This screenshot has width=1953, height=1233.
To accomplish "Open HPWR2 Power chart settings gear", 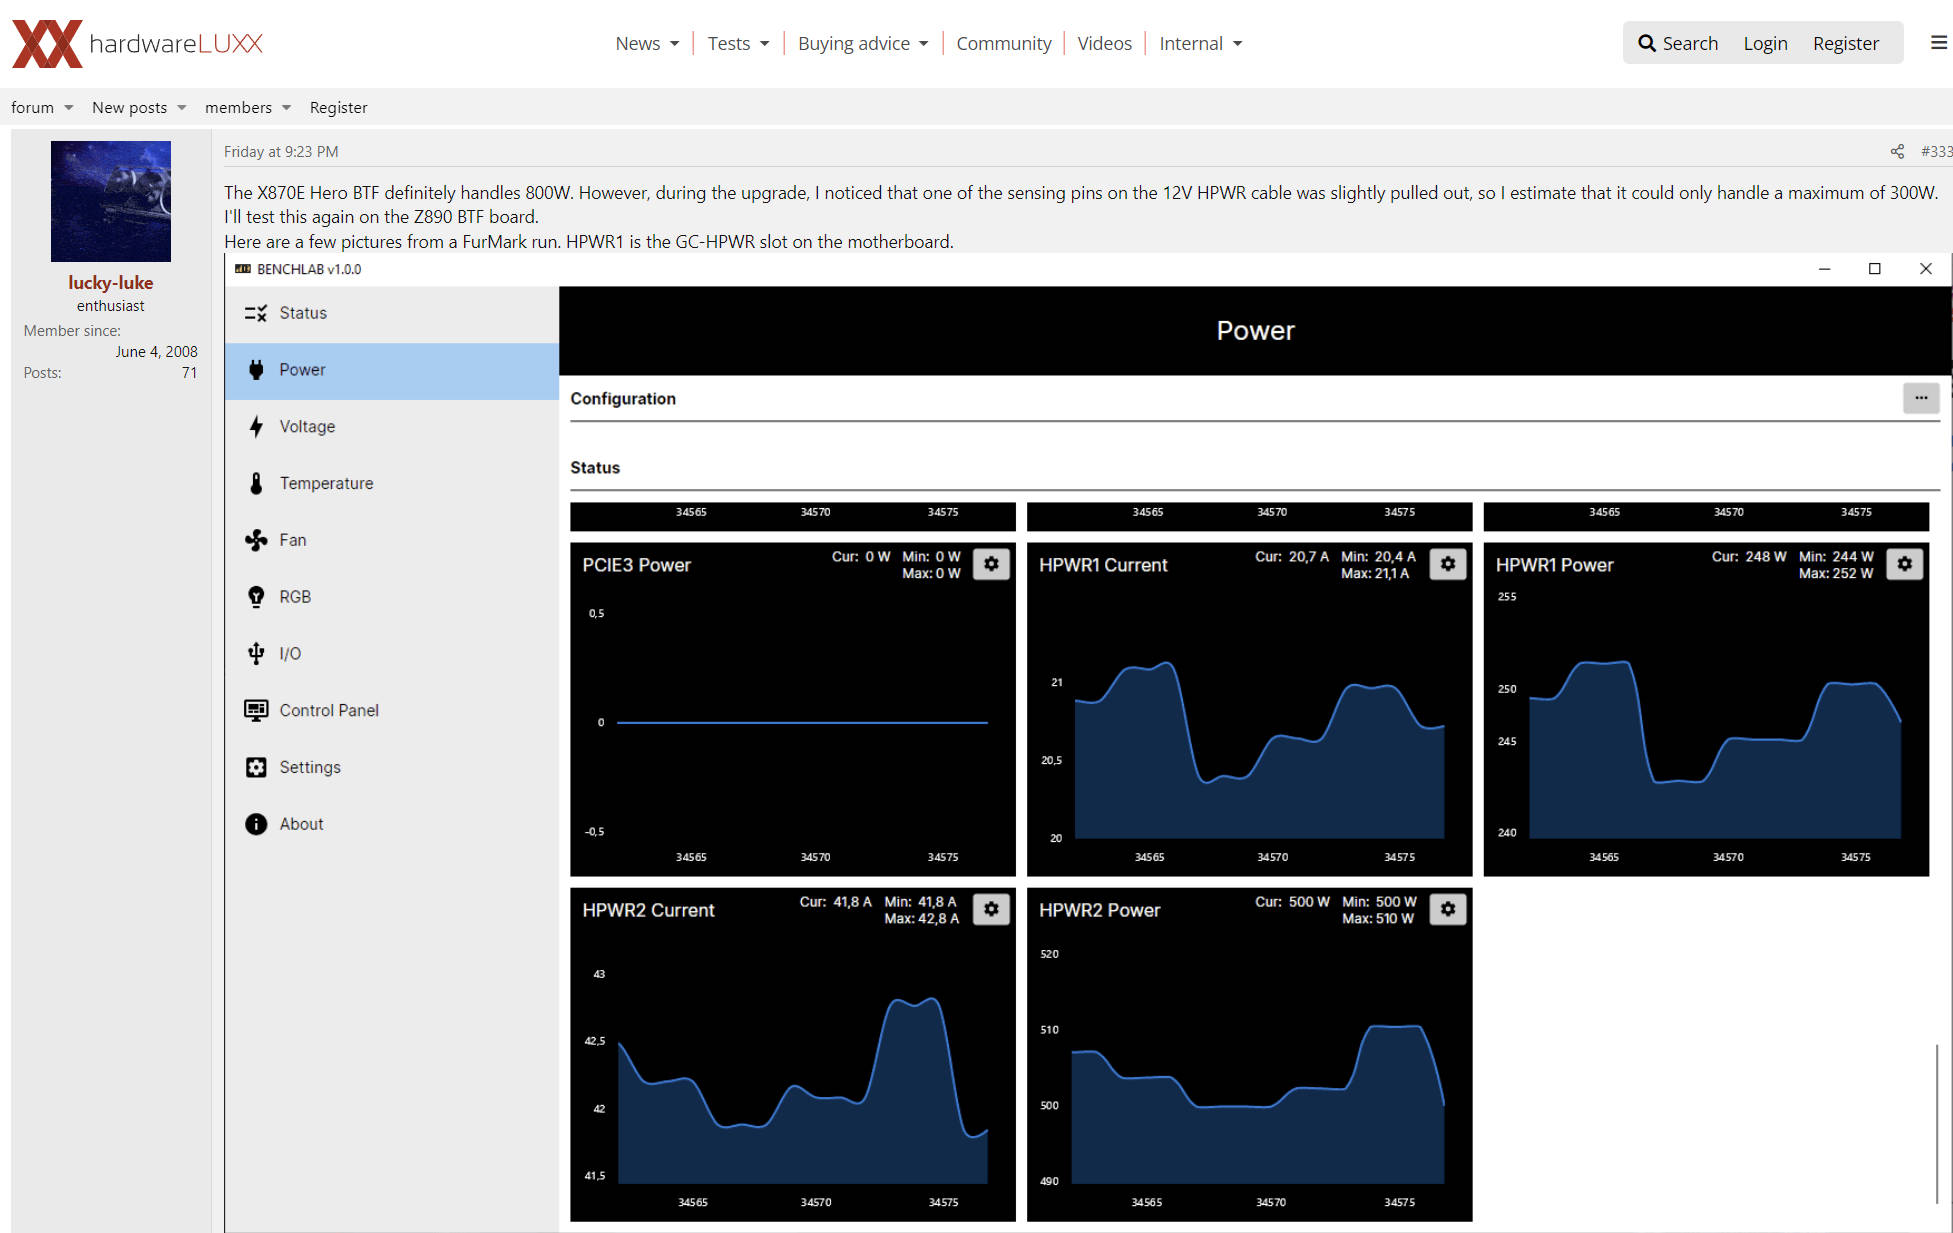I will pos(1447,909).
